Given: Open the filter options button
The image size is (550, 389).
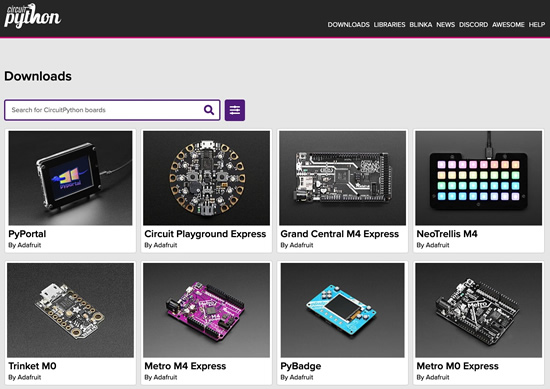Looking at the screenshot, I should pyautogui.click(x=235, y=110).
